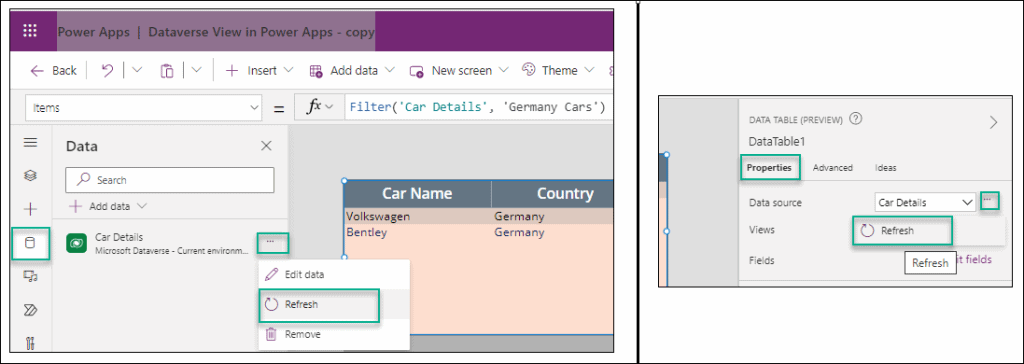The width and height of the screenshot is (1024, 364).
Task: Open the Insert plus icon in left rail
Action: 30,209
